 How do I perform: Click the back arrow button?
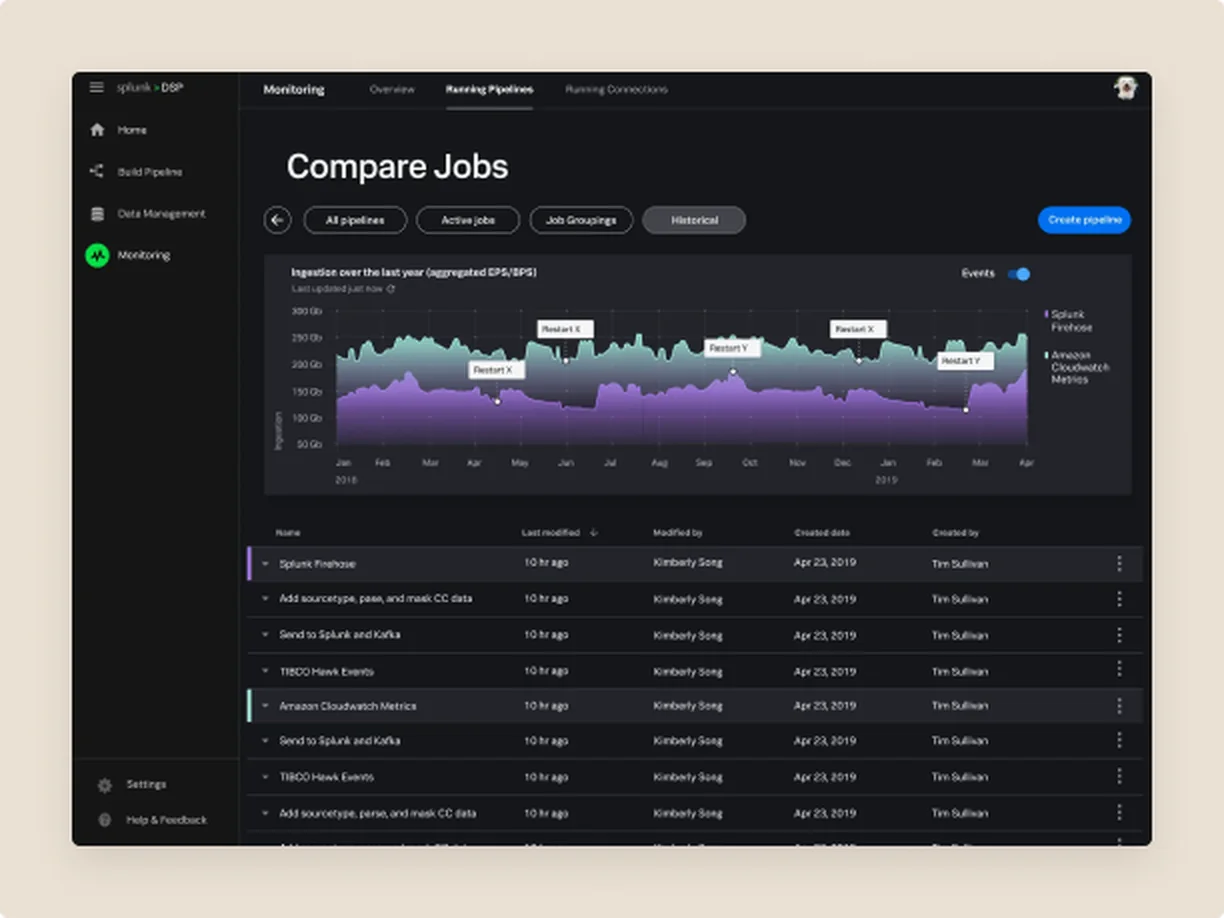(277, 220)
